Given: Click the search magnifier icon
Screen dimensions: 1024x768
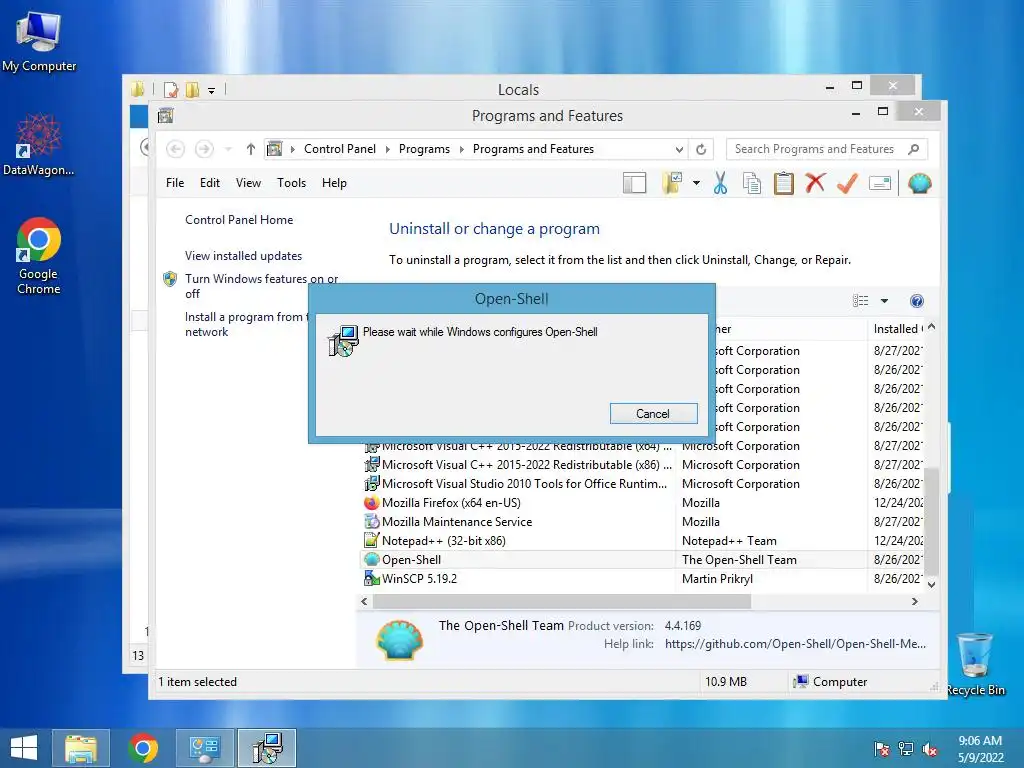Looking at the screenshot, I should point(914,149).
